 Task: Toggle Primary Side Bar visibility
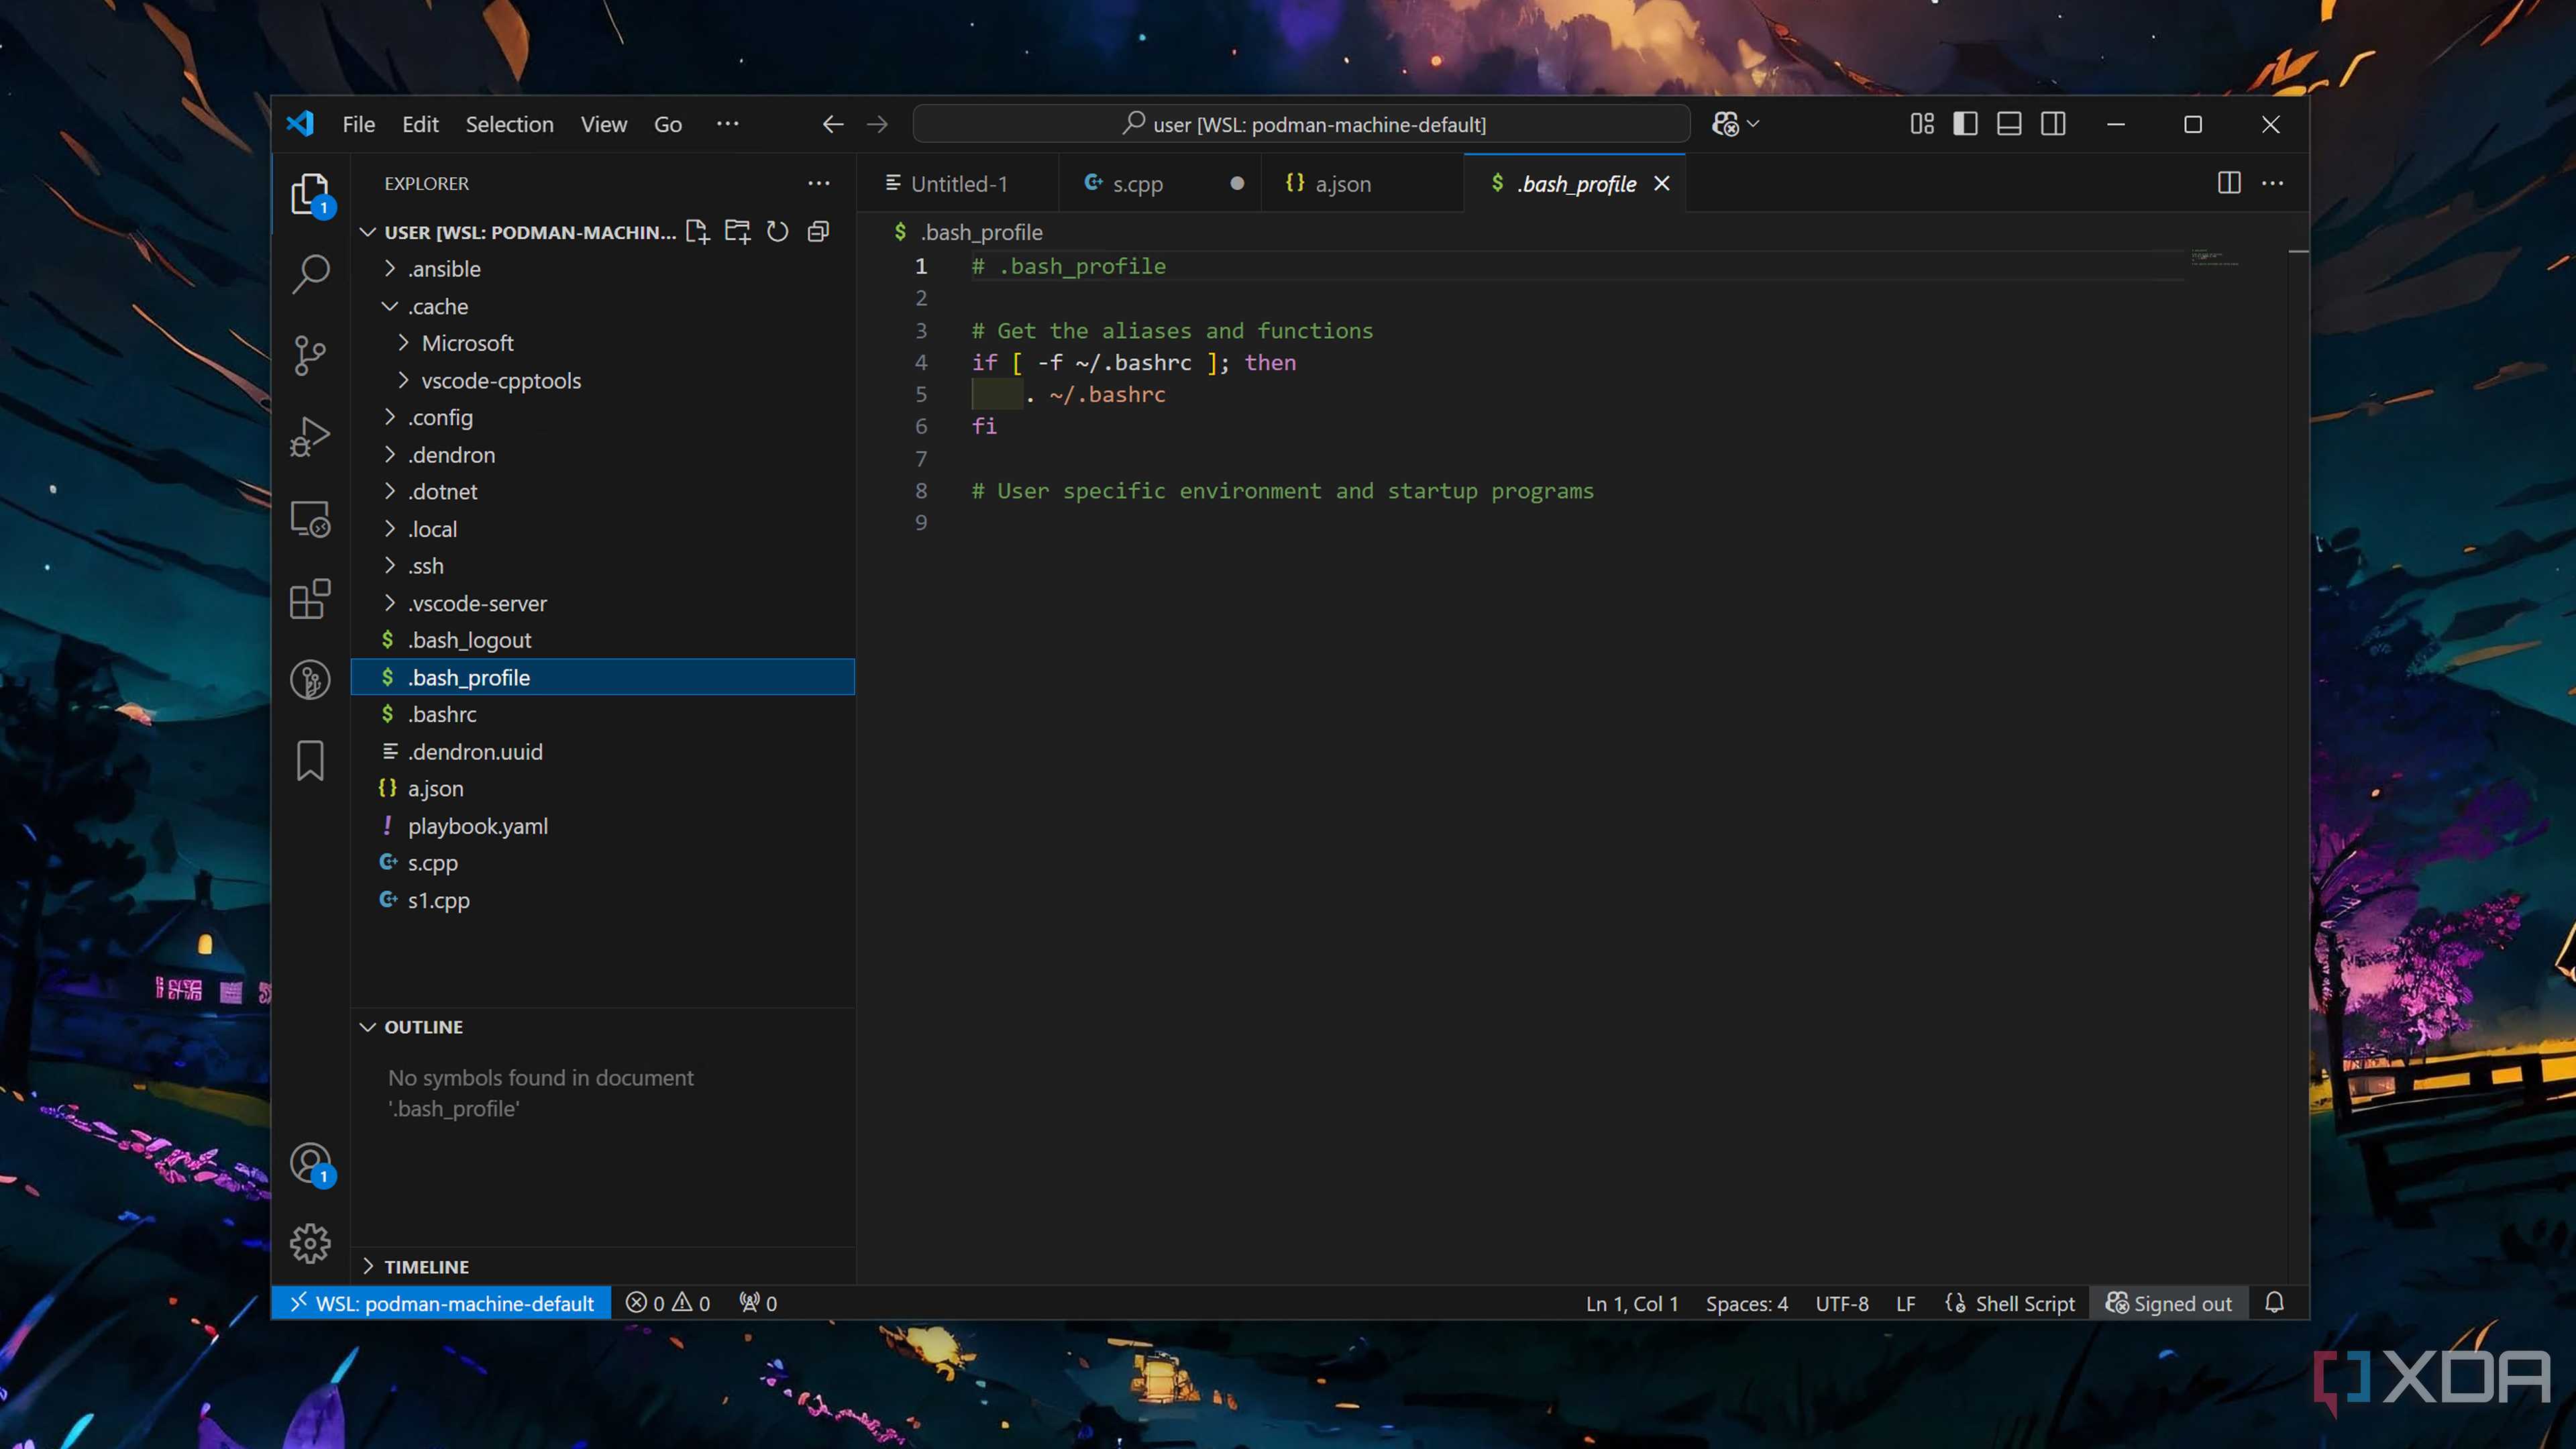pyautogui.click(x=1965, y=124)
